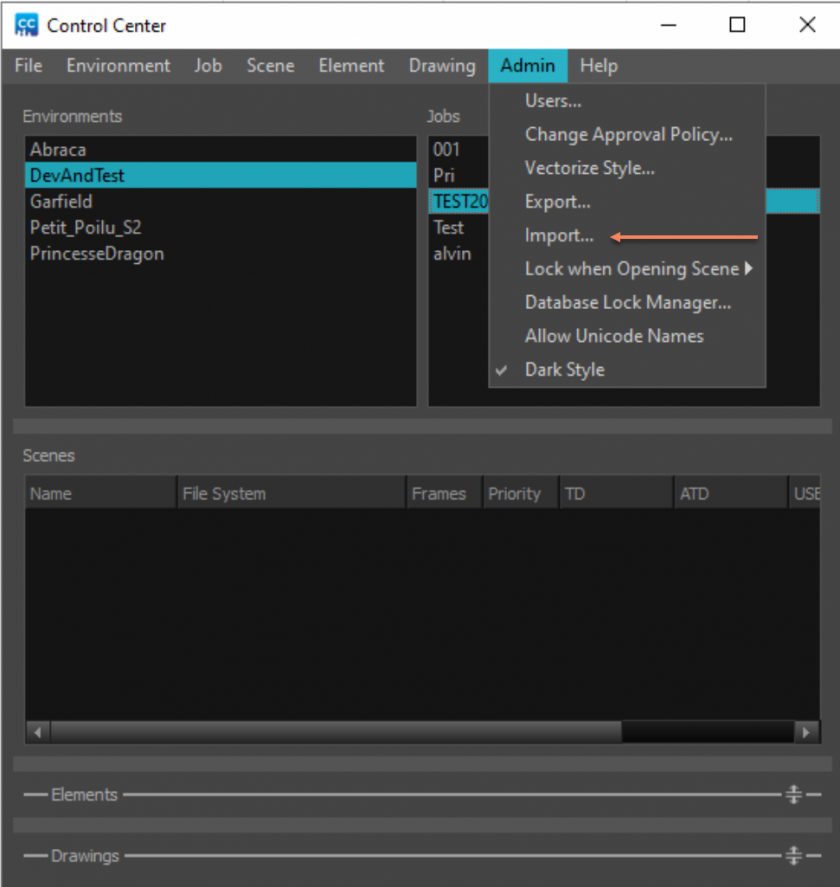The width and height of the screenshot is (840, 887).
Task: Open the Environment menu
Action: tap(118, 66)
